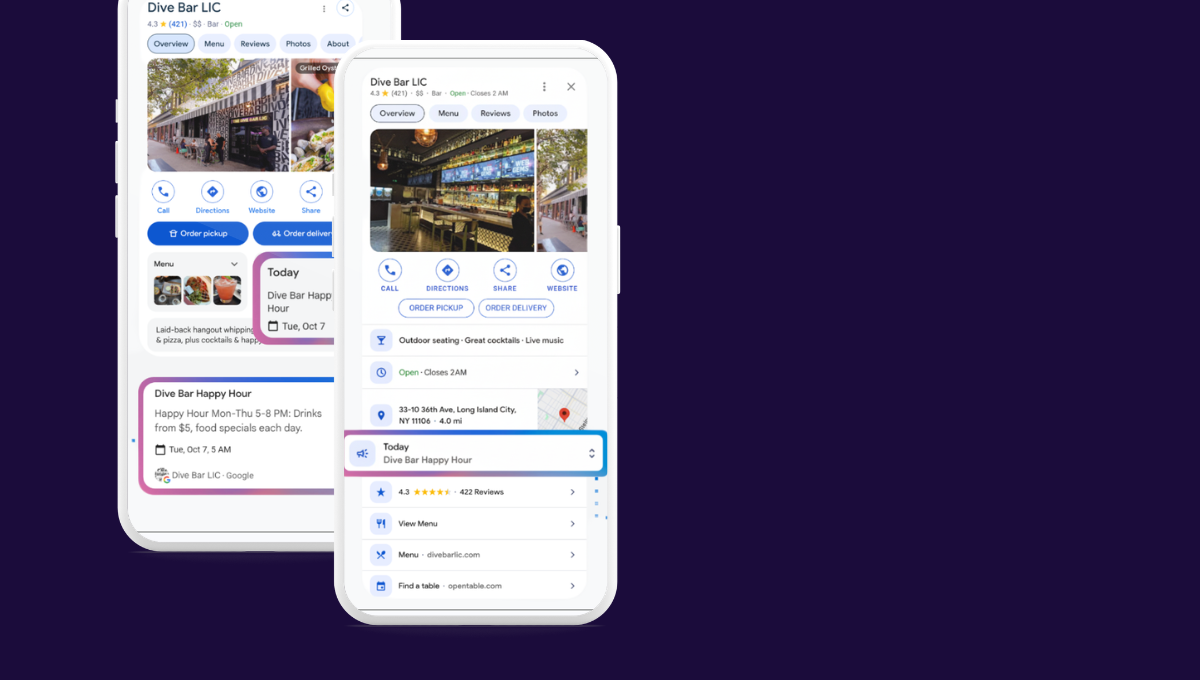
Task: Tap the Directions icon on the back phone
Action: click(212, 192)
